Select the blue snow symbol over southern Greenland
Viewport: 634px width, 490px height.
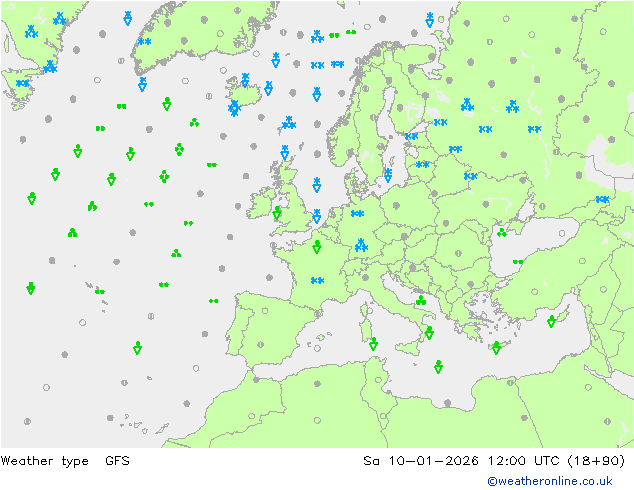point(144,41)
